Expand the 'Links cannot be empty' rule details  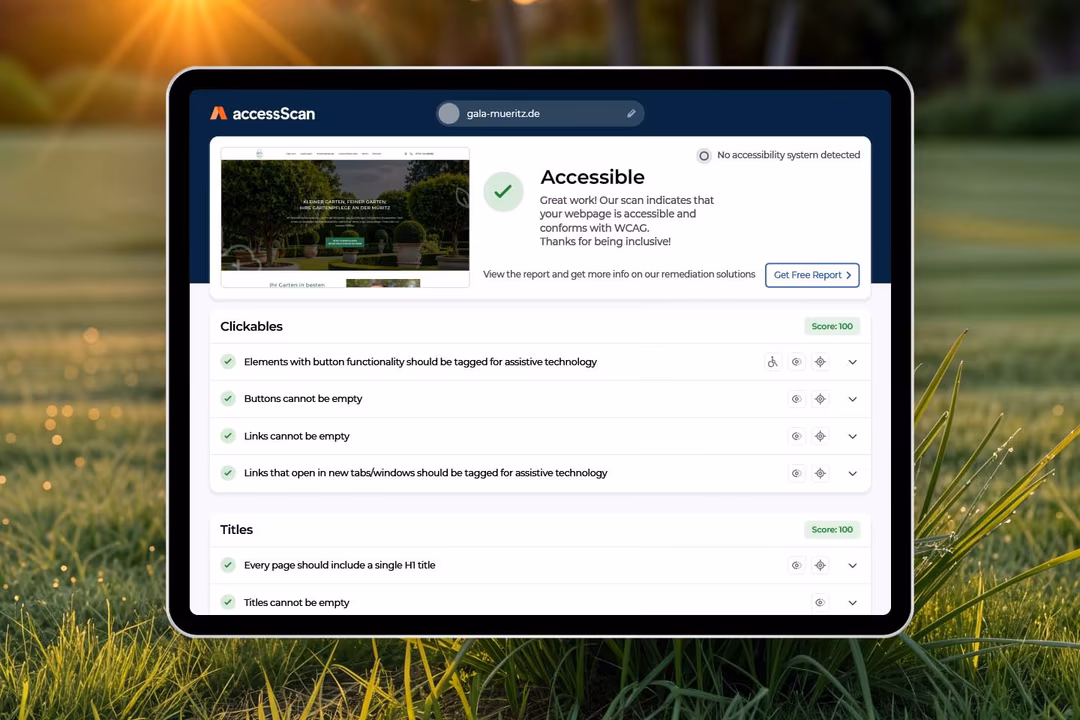pos(852,436)
